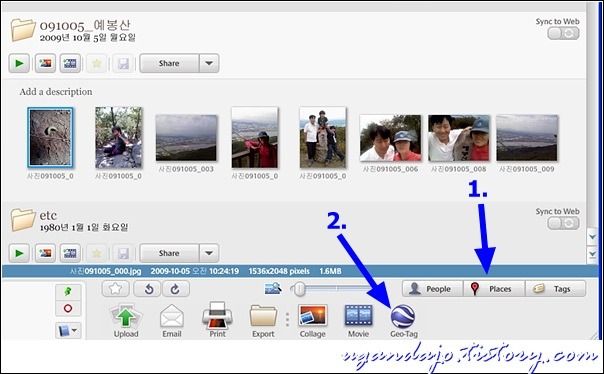The height and width of the screenshot is (374, 604).
Task: Open the Places panel
Action: tap(494, 288)
